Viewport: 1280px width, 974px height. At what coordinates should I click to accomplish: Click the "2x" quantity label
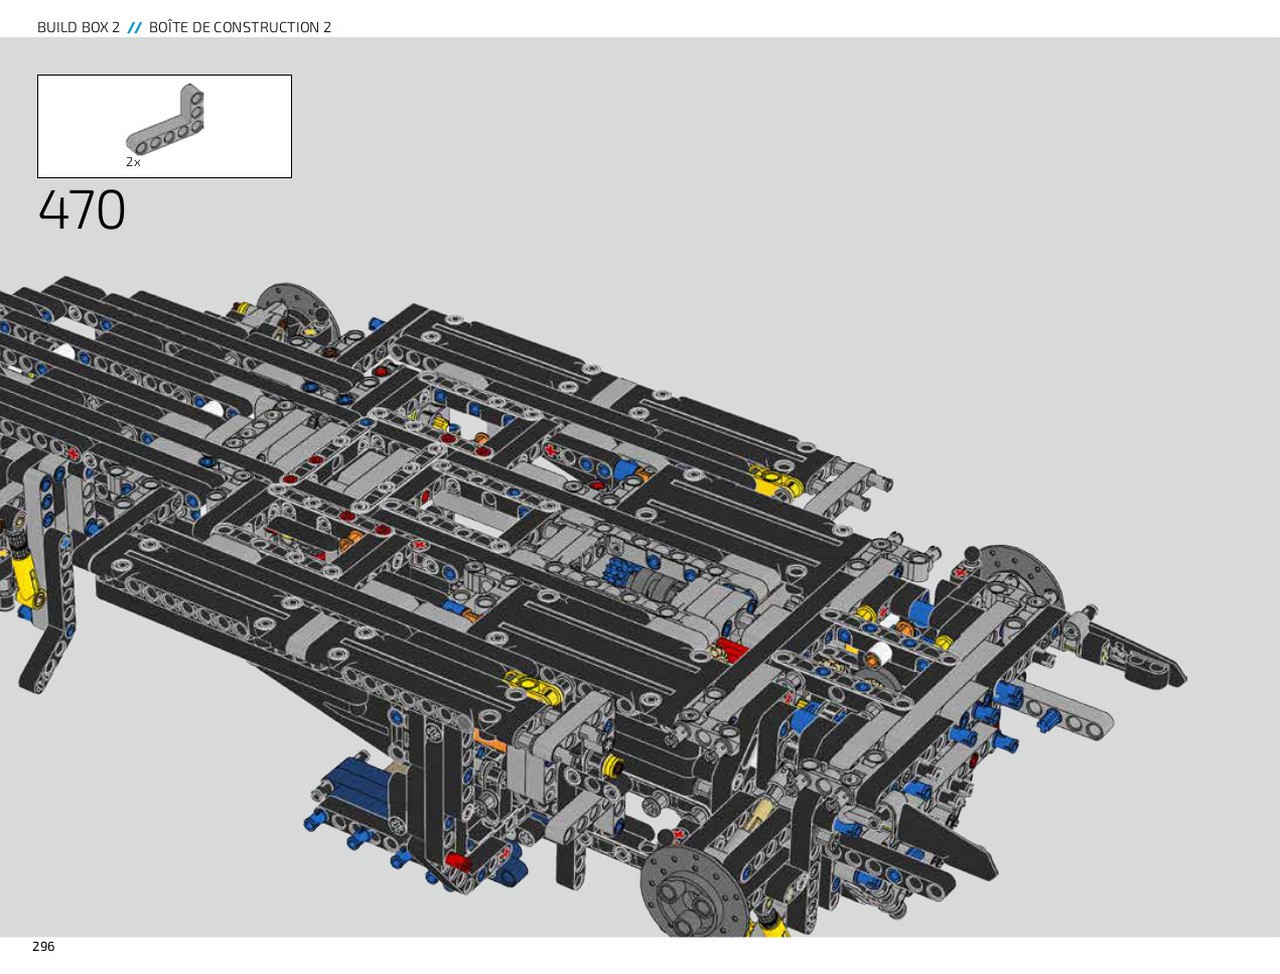pos(133,162)
